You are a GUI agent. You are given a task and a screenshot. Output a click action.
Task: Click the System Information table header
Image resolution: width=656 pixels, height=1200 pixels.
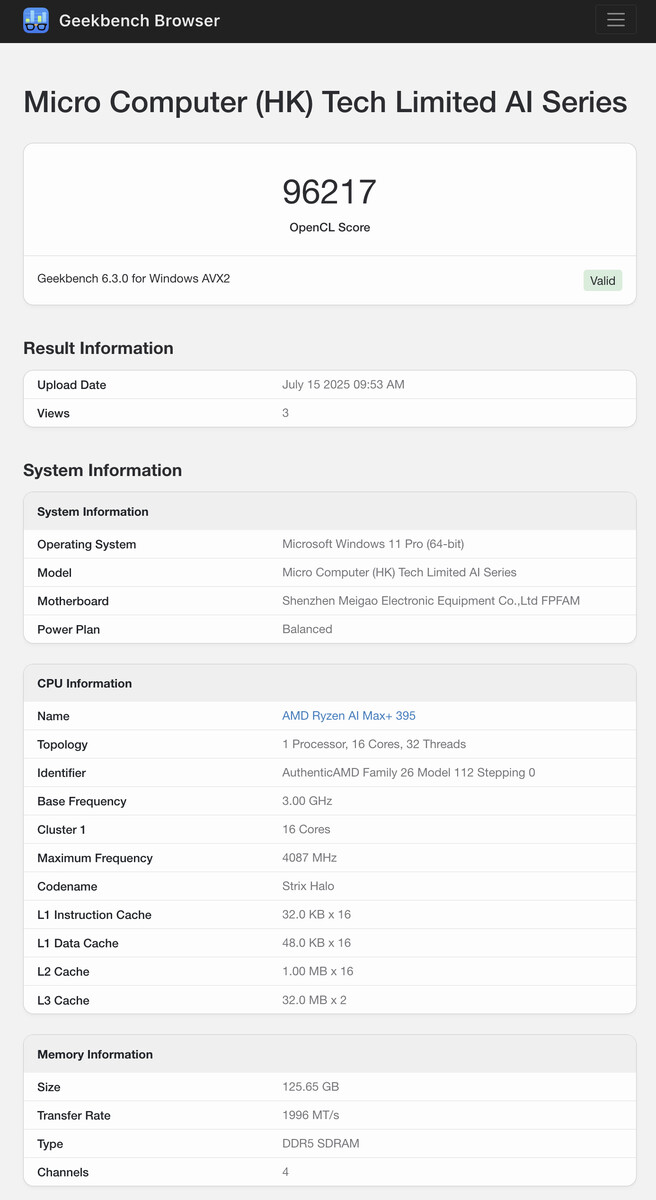click(x=330, y=511)
